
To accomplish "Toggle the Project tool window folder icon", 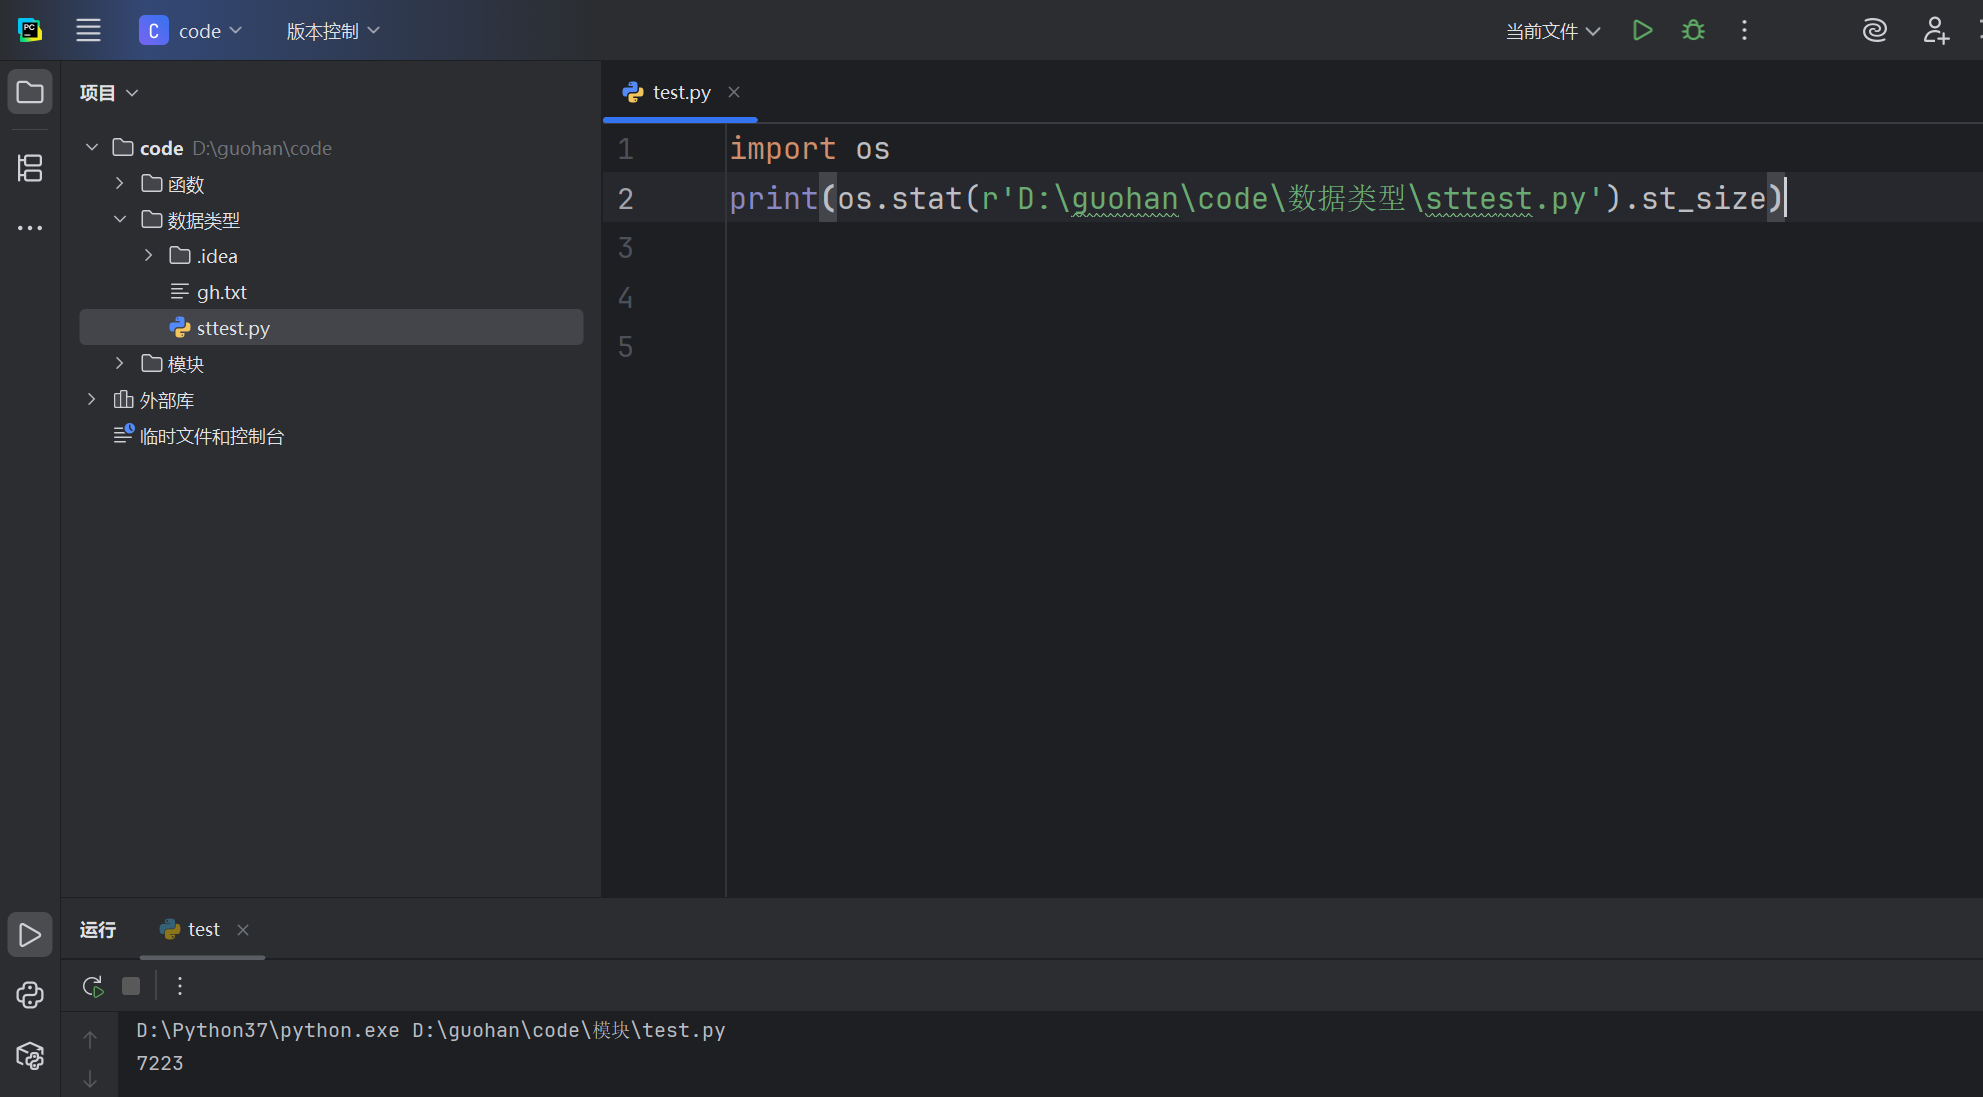I will (30, 93).
